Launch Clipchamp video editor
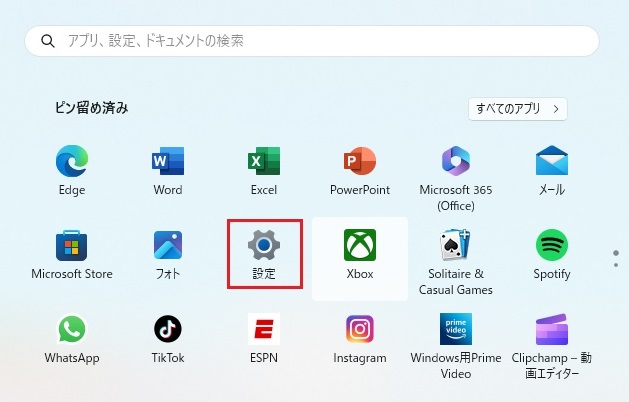 coord(552,347)
